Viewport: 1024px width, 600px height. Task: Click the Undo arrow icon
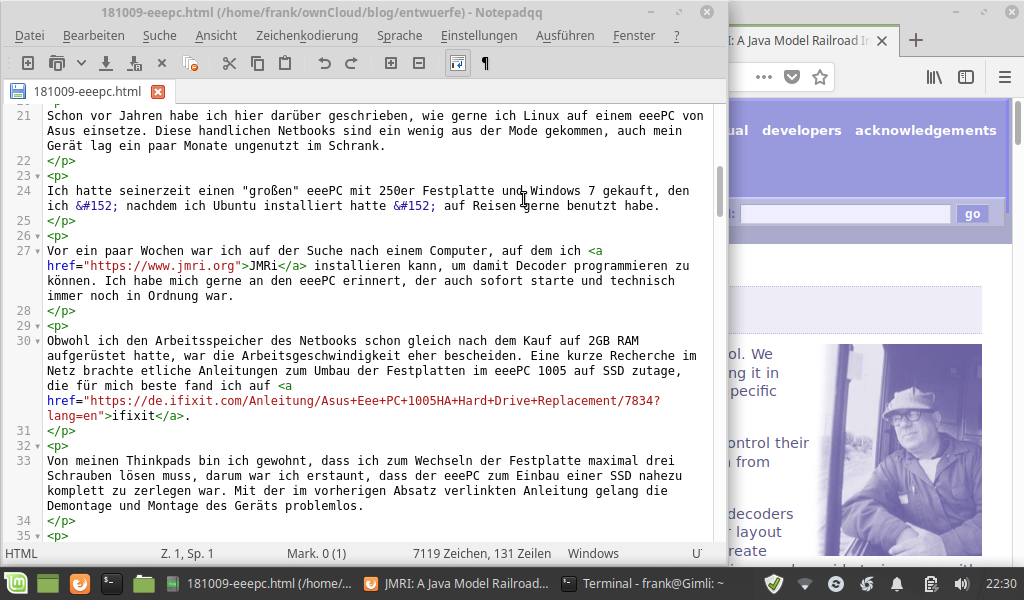324,63
